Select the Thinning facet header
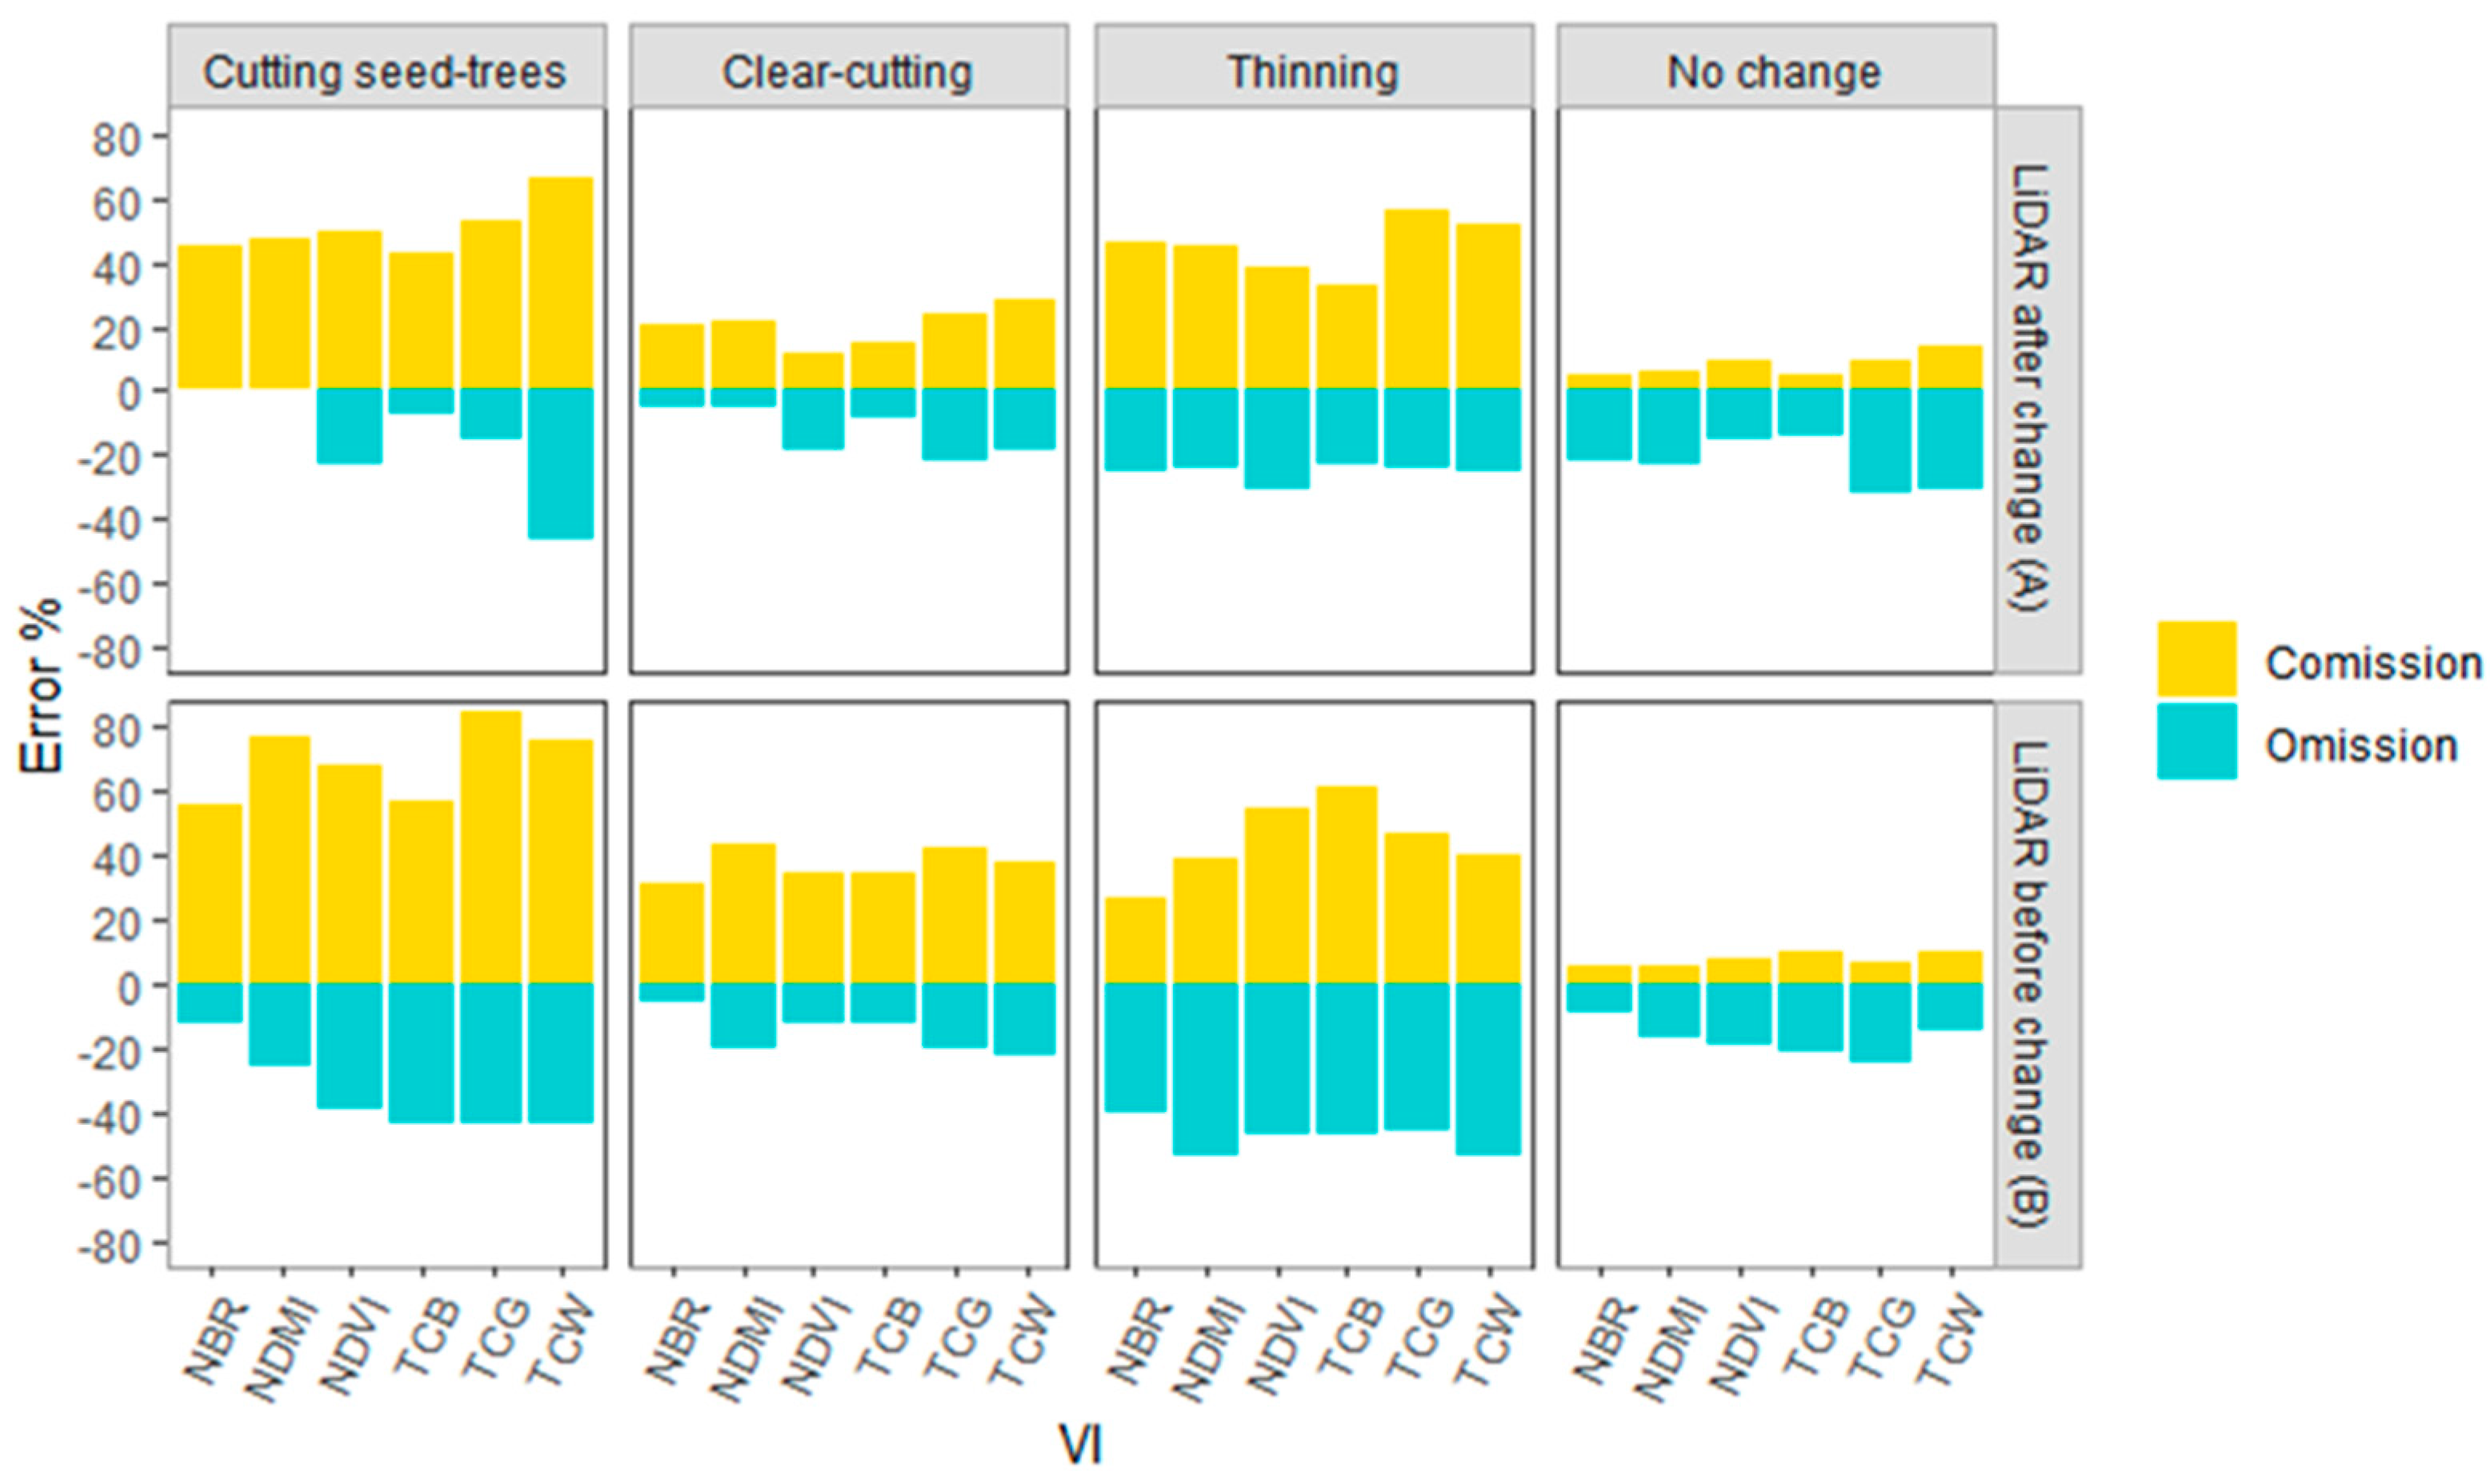The image size is (2490, 1484). (x=1313, y=72)
